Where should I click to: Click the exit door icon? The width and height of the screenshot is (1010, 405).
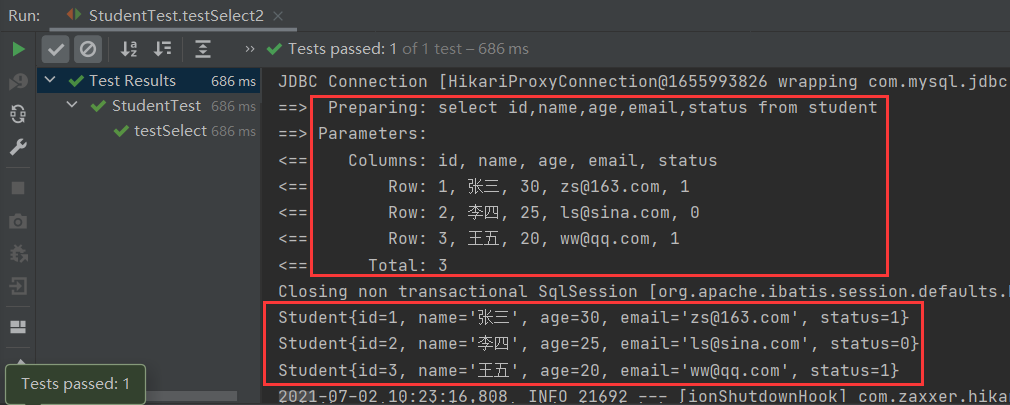pyautogui.click(x=18, y=285)
